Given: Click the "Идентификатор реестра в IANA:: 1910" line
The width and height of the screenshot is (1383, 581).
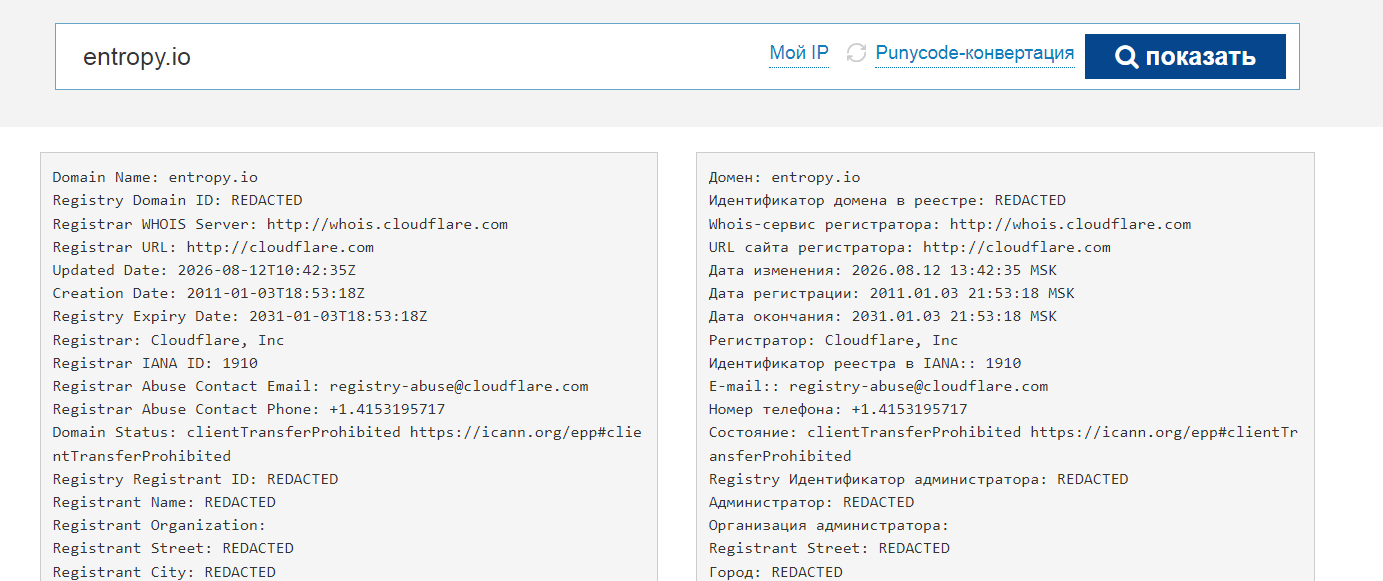Looking at the screenshot, I should (865, 363).
